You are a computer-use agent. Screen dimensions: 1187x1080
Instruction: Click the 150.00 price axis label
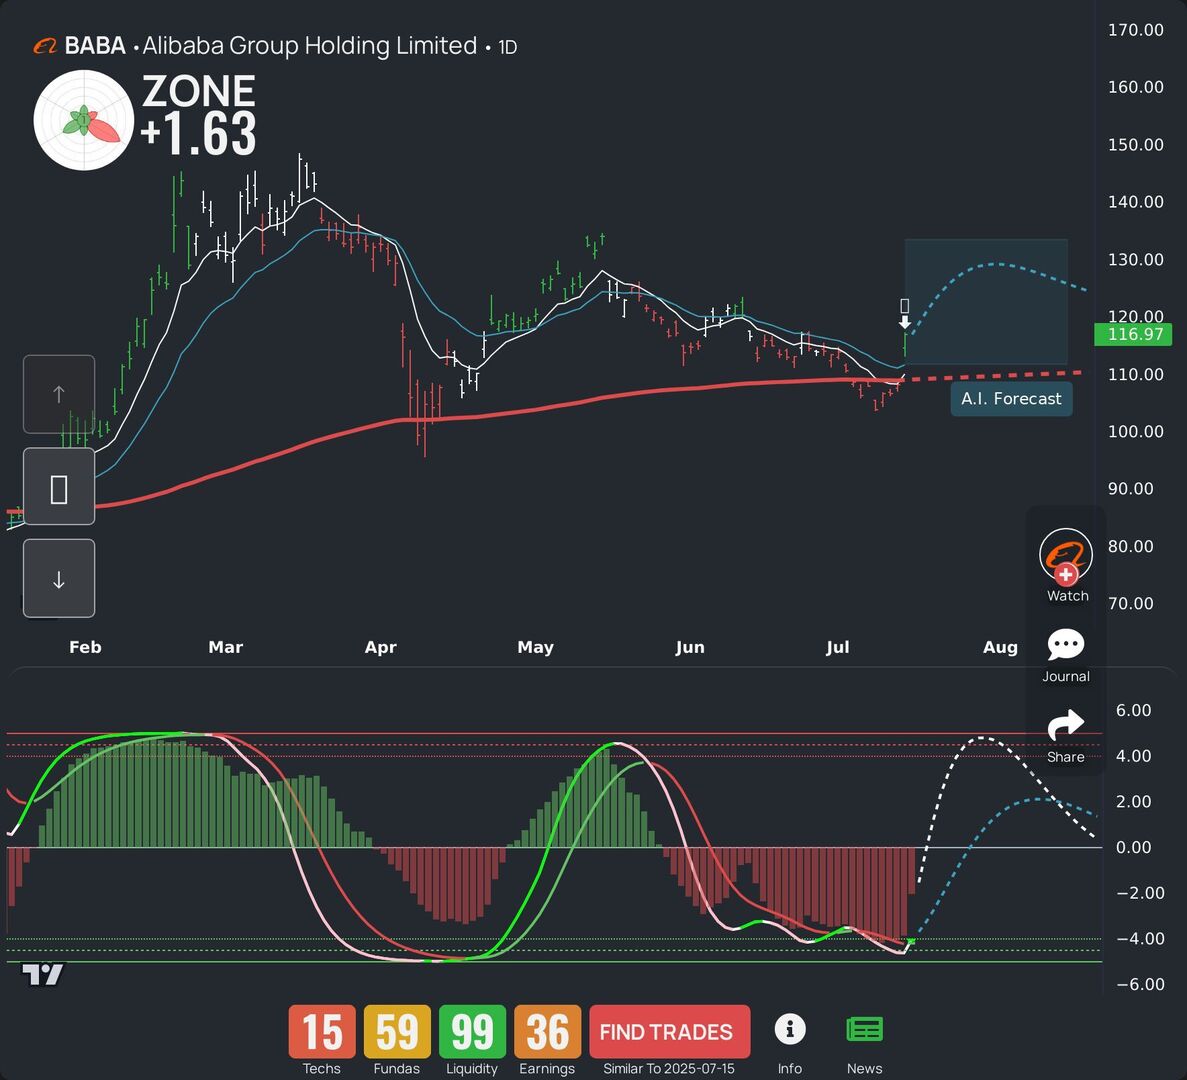tap(1136, 145)
